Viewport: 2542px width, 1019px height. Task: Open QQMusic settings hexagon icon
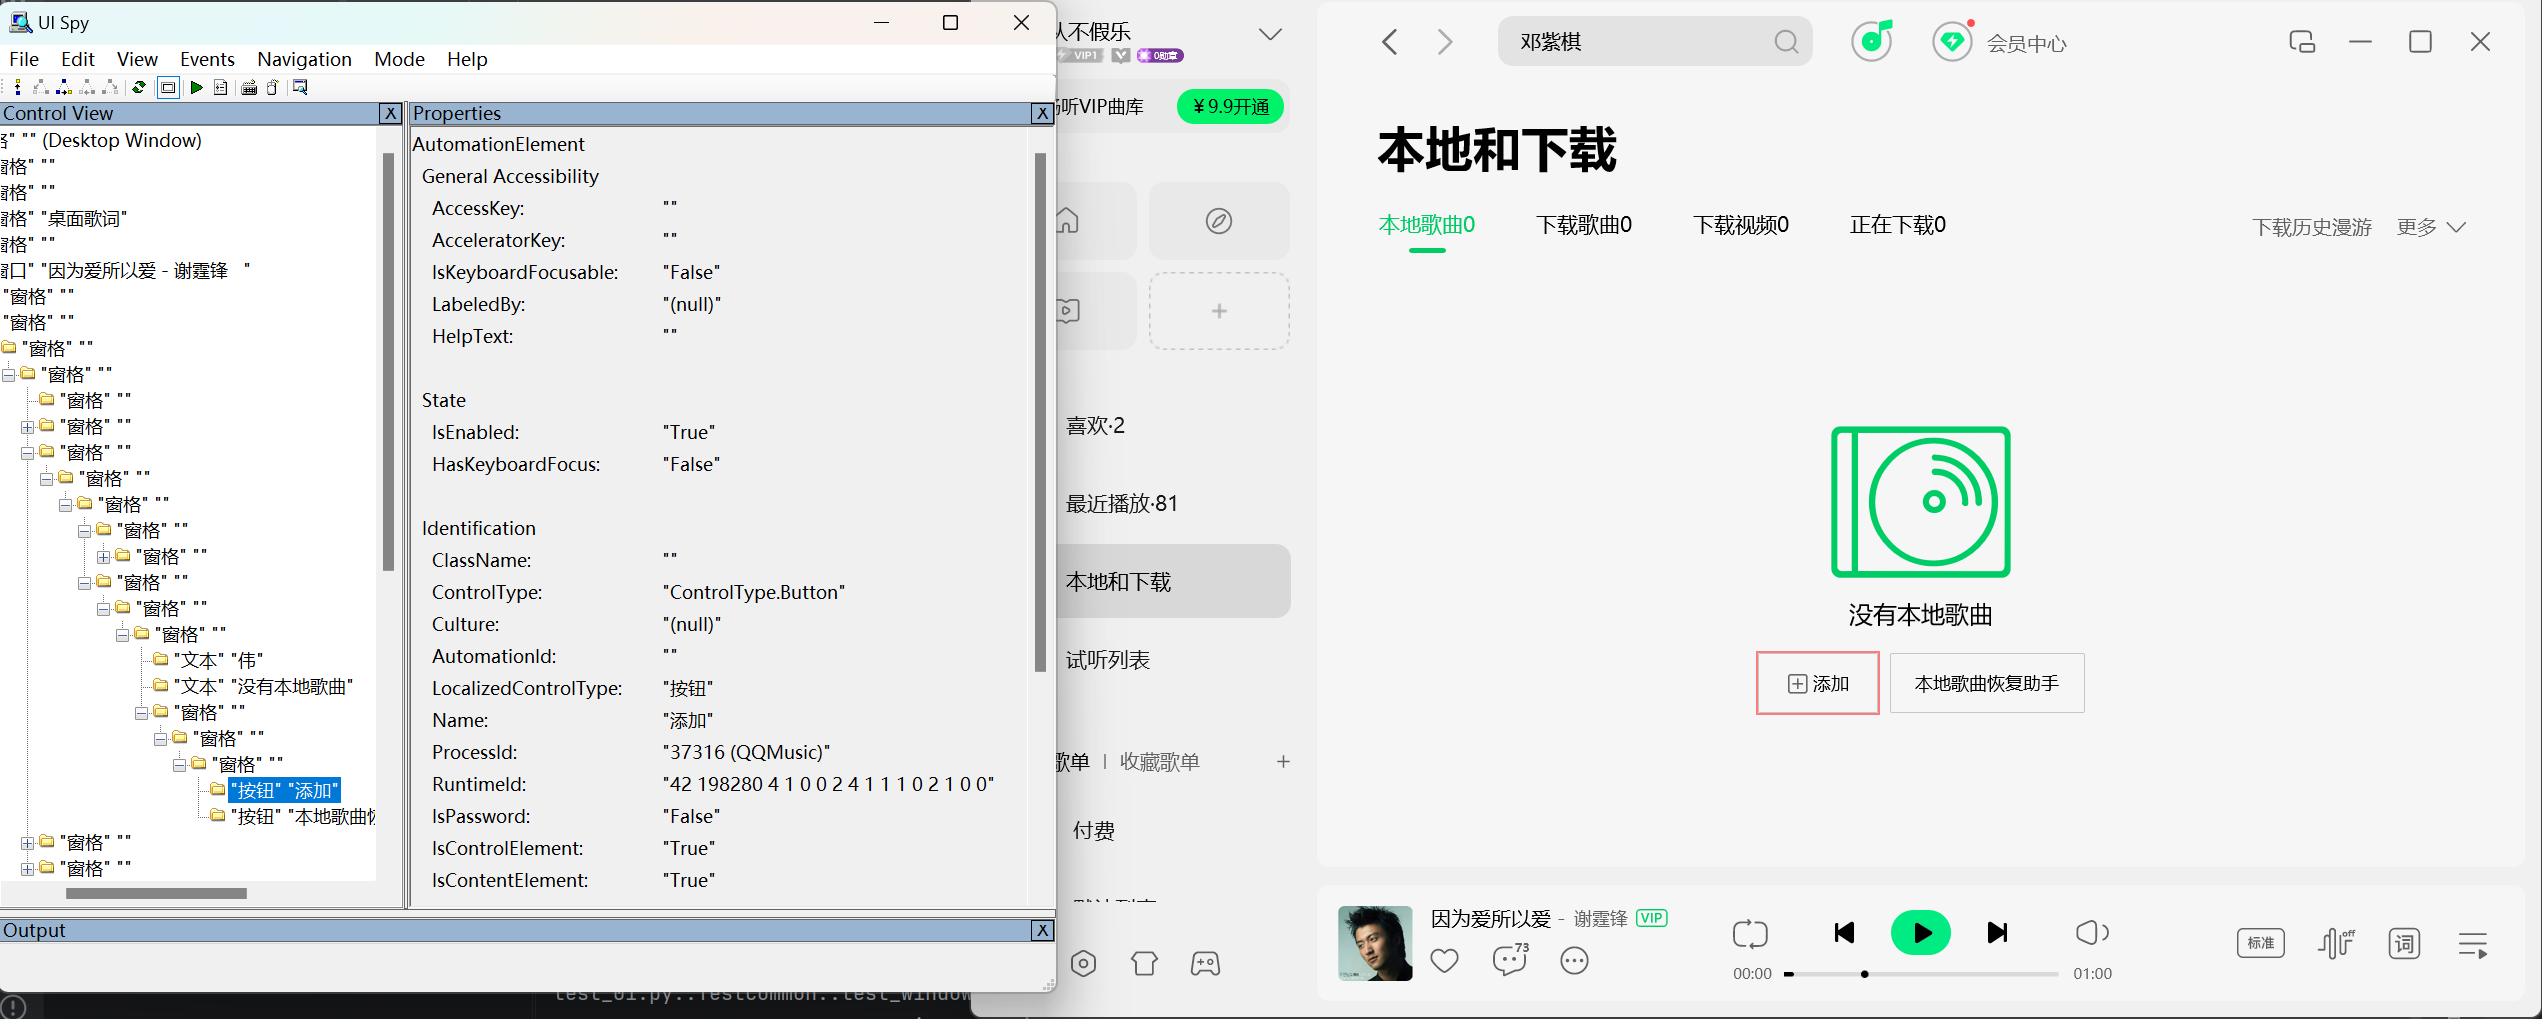pos(1083,963)
